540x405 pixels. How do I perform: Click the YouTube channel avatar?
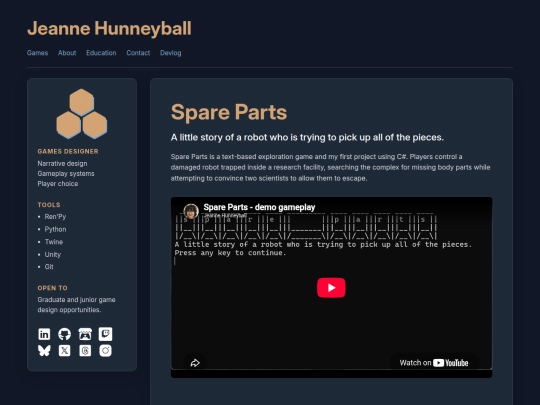191,211
